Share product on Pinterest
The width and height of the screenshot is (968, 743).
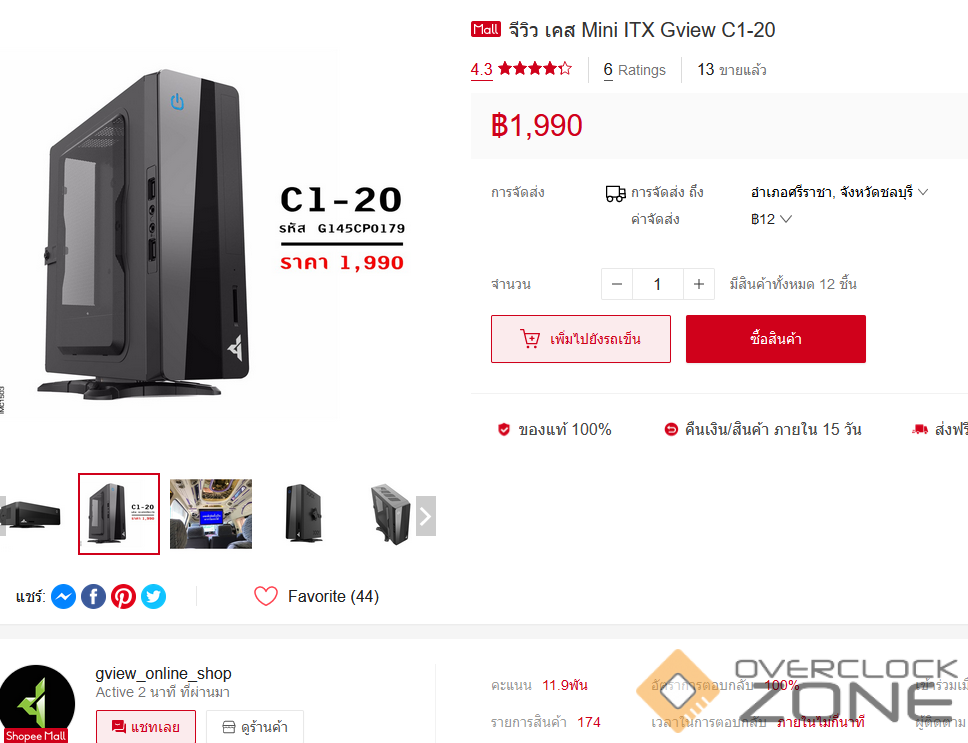(x=123, y=597)
